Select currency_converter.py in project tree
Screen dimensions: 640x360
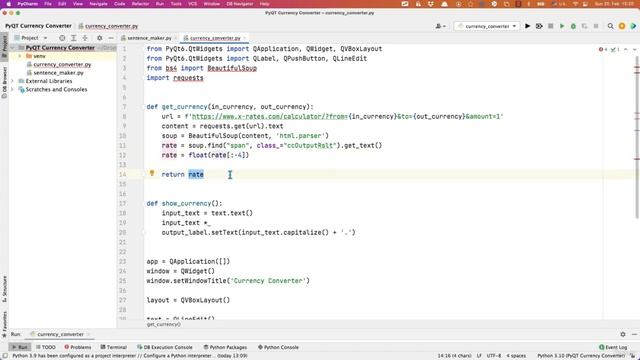click(62, 64)
